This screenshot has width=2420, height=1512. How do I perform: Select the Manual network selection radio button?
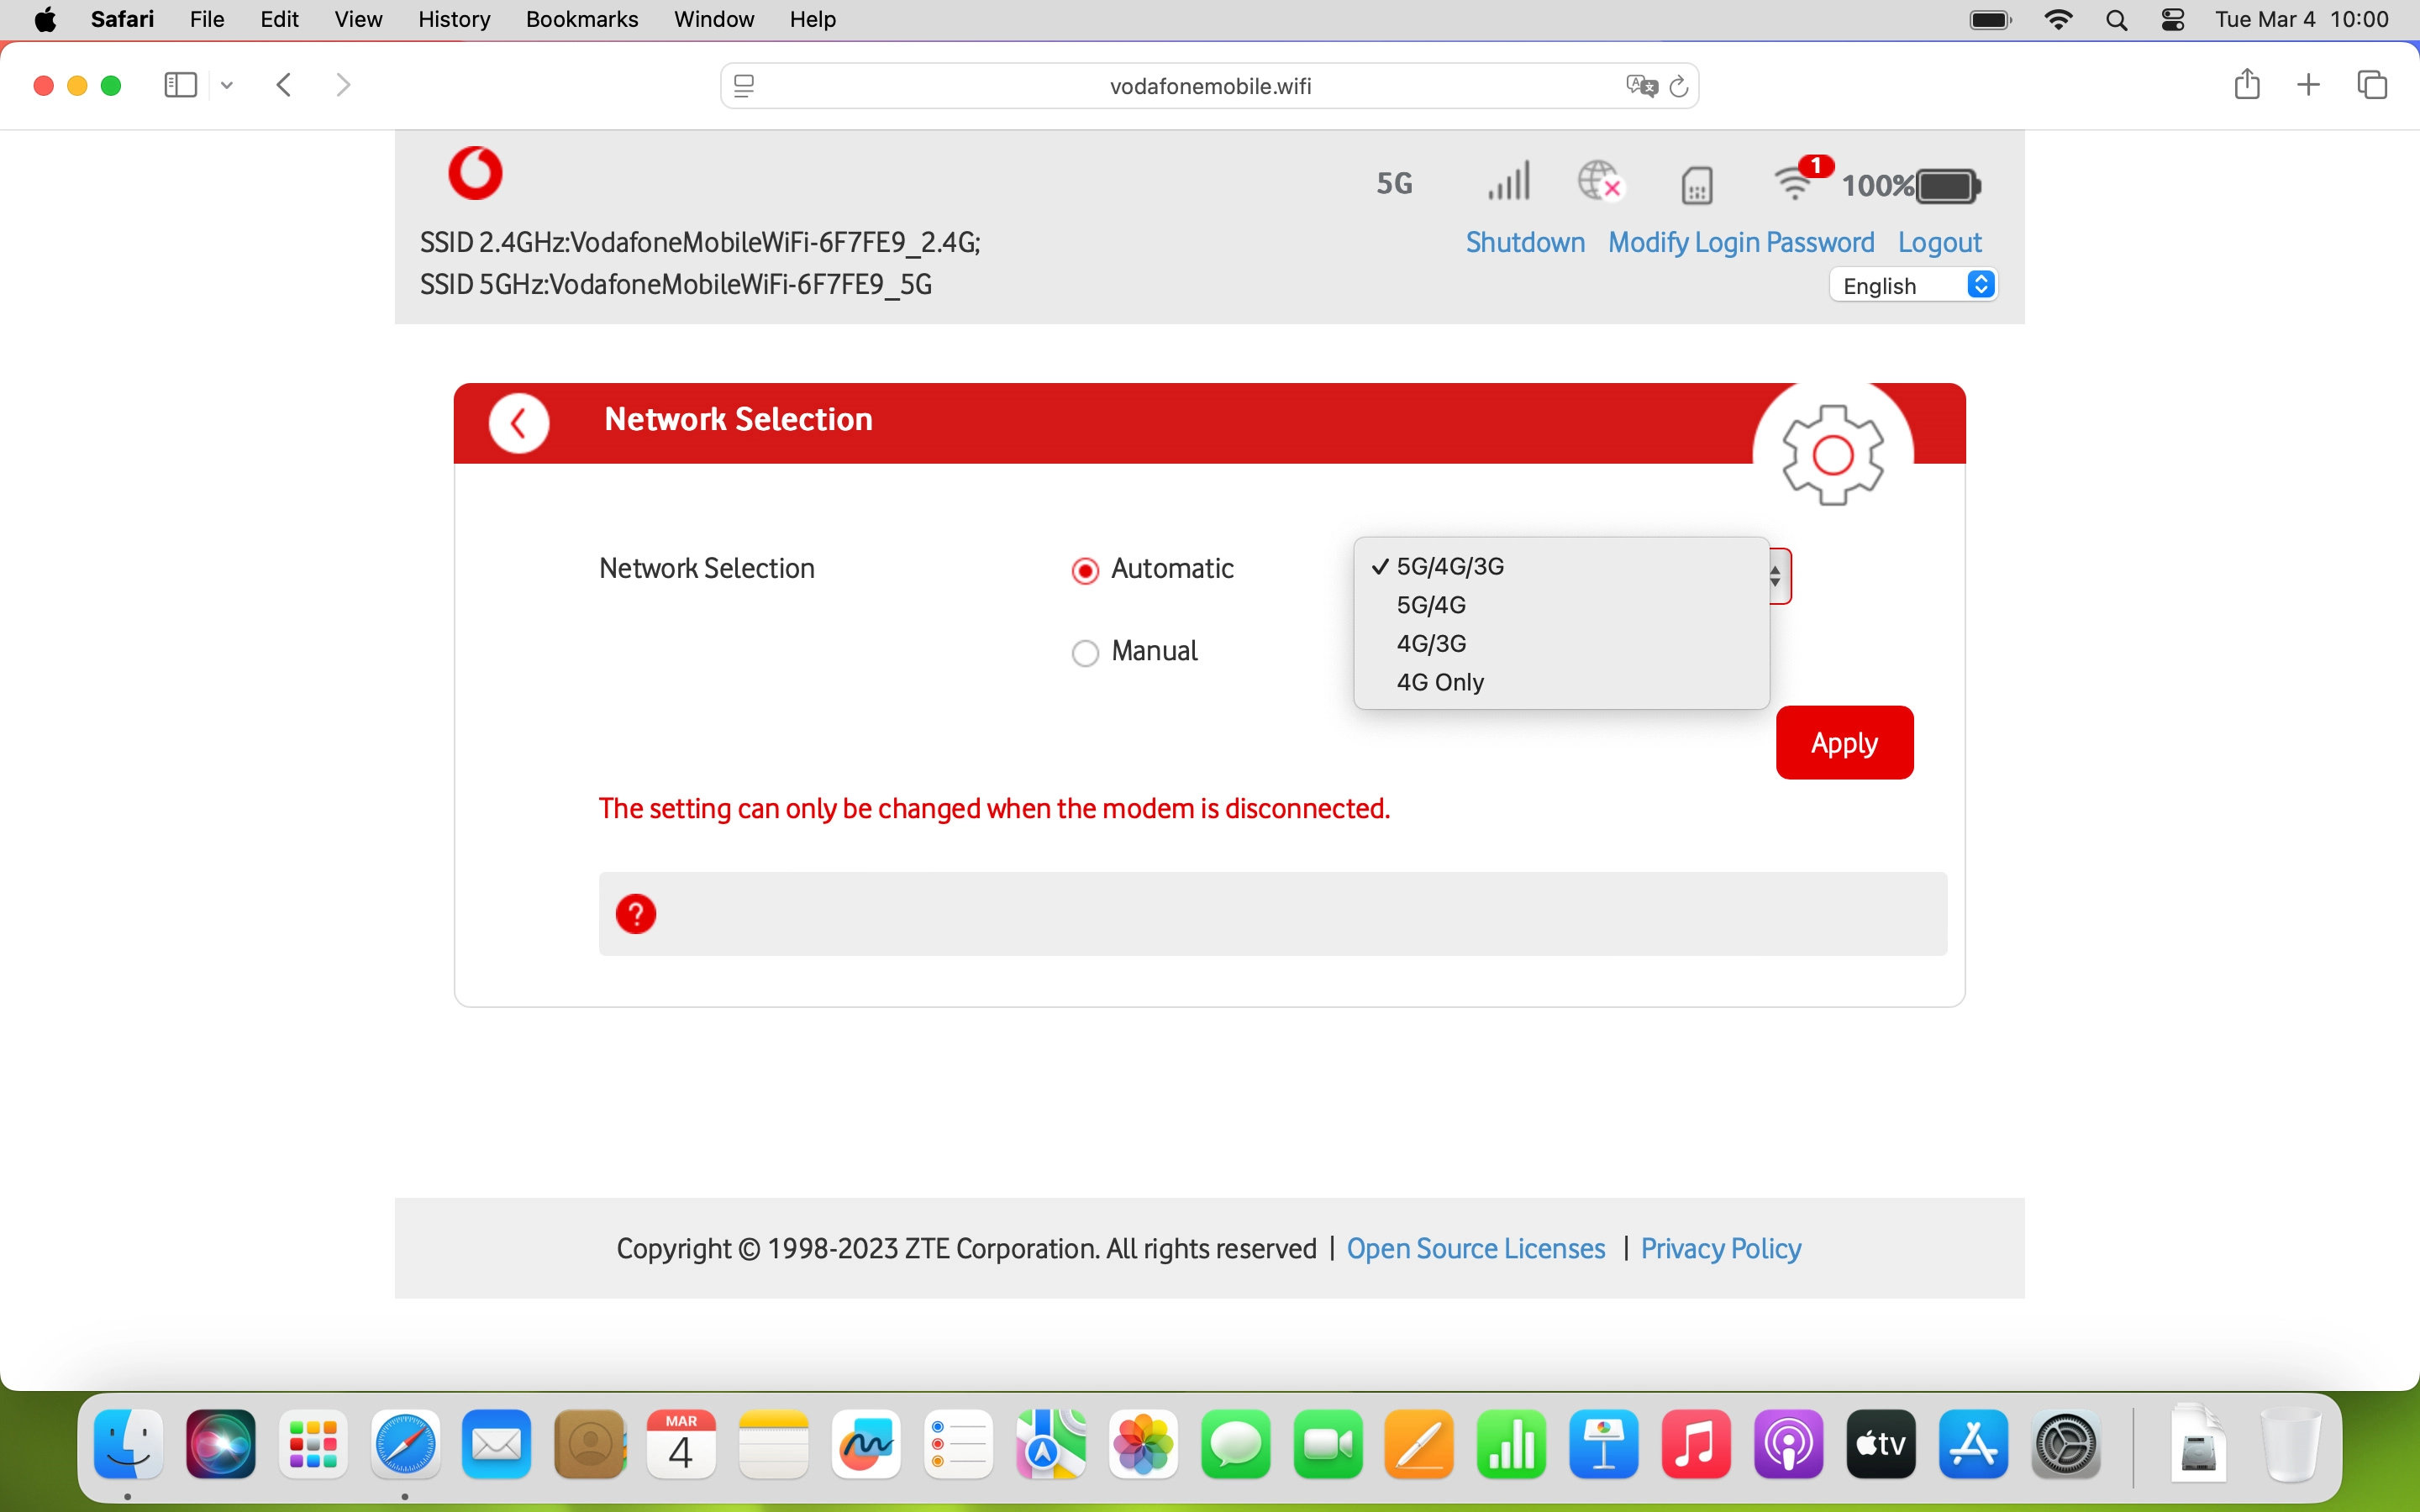(x=1085, y=653)
